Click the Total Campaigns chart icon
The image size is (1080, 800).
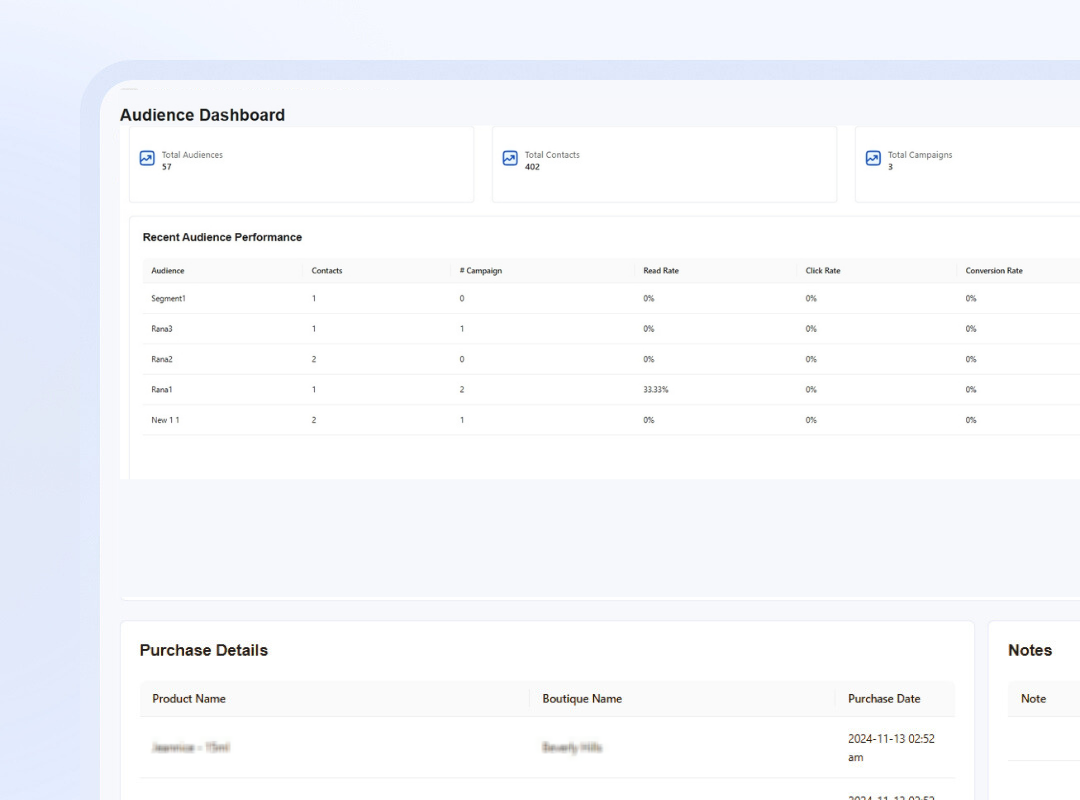[x=873, y=158]
